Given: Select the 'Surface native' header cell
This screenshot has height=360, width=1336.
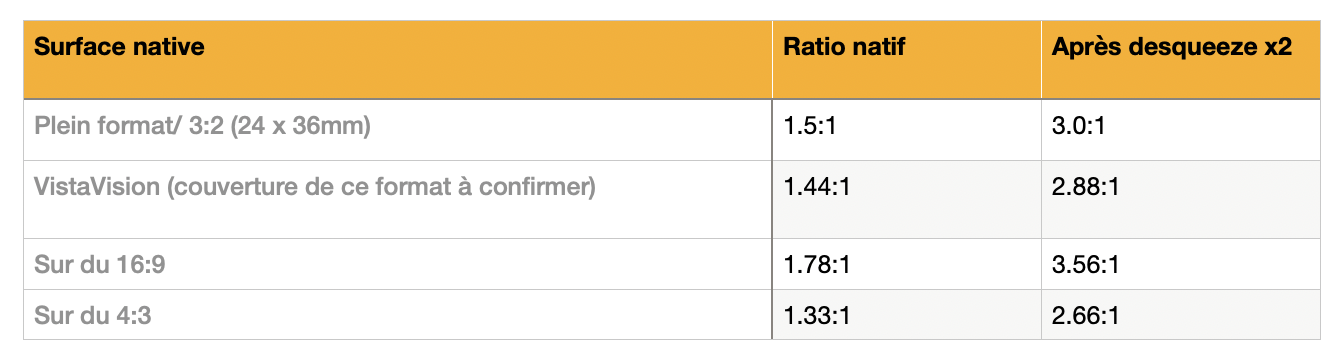Looking at the screenshot, I should coord(398,59).
